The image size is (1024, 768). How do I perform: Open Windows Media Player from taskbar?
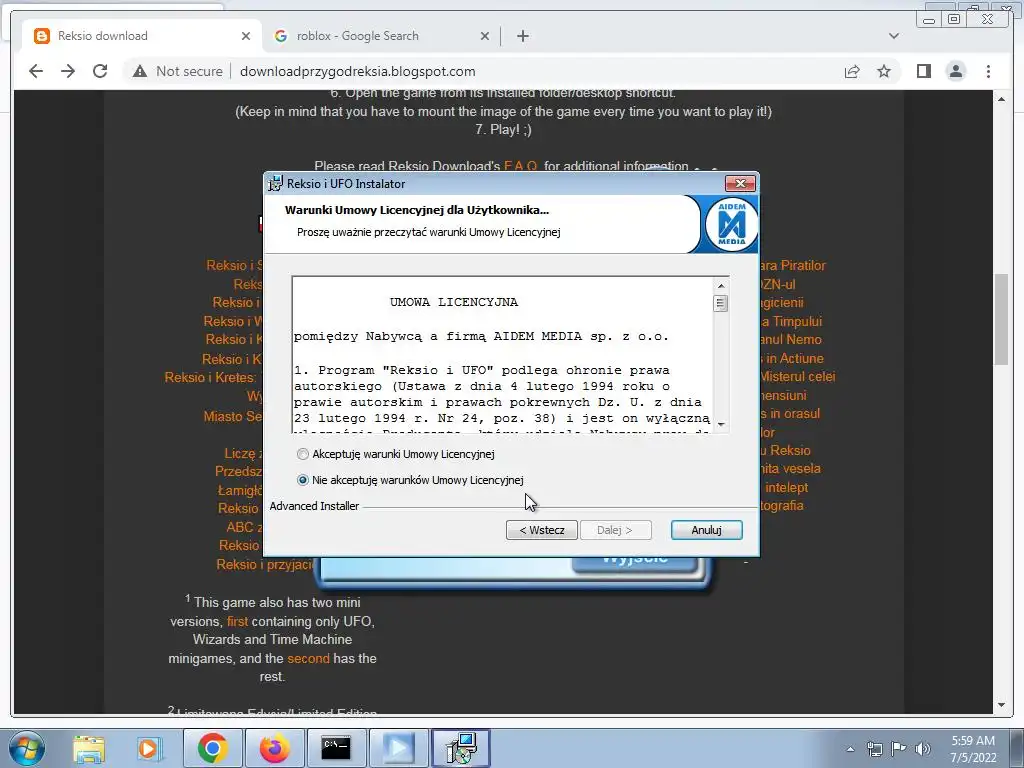(149, 748)
